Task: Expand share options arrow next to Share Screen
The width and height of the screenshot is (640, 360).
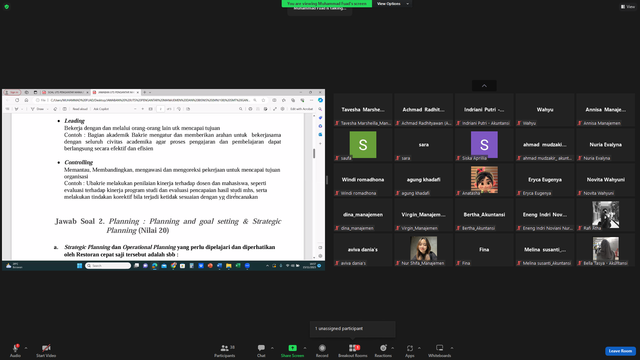Action: (x=304, y=348)
